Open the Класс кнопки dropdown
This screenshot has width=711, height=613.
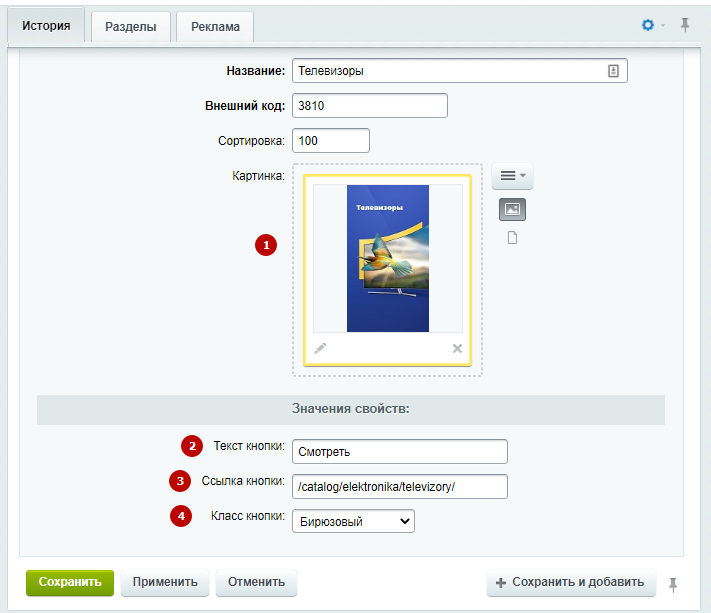pyautogui.click(x=353, y=521)
